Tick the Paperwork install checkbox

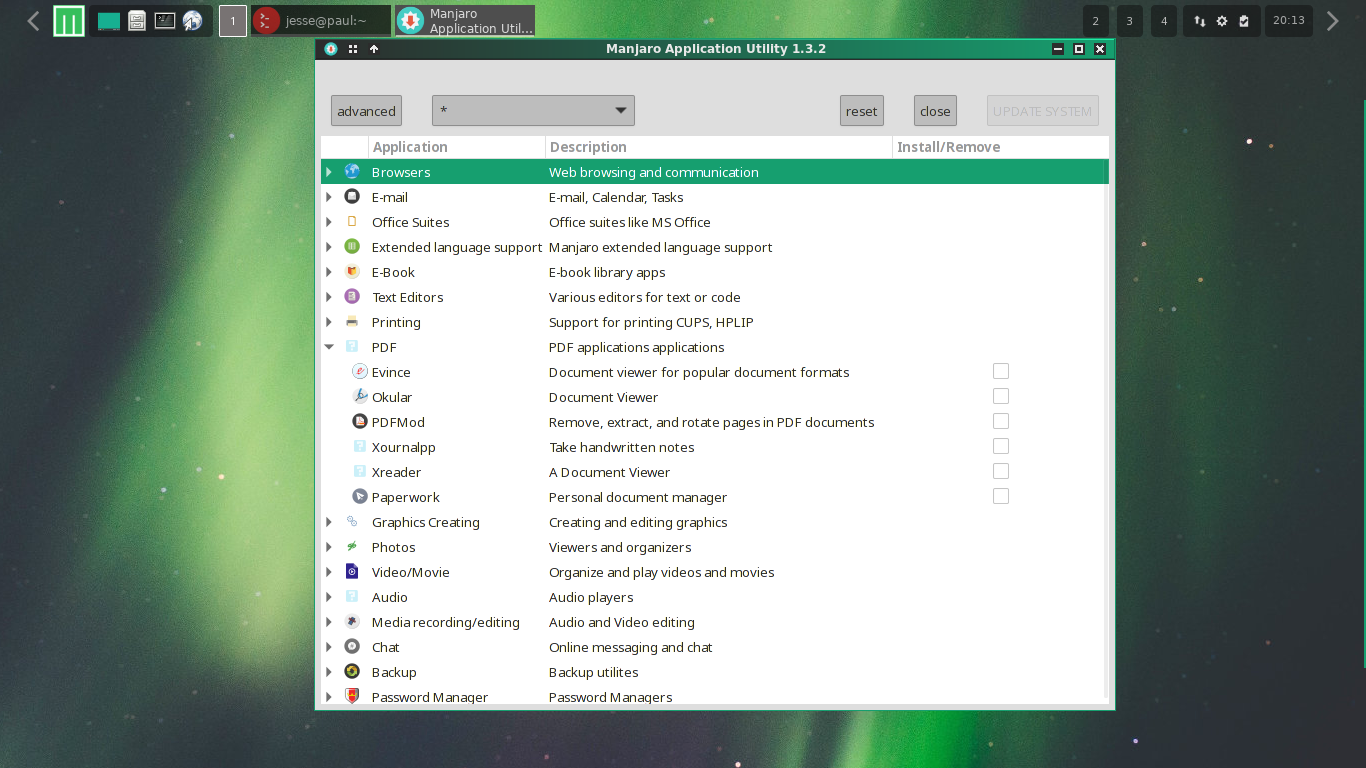coord(1001,497)
